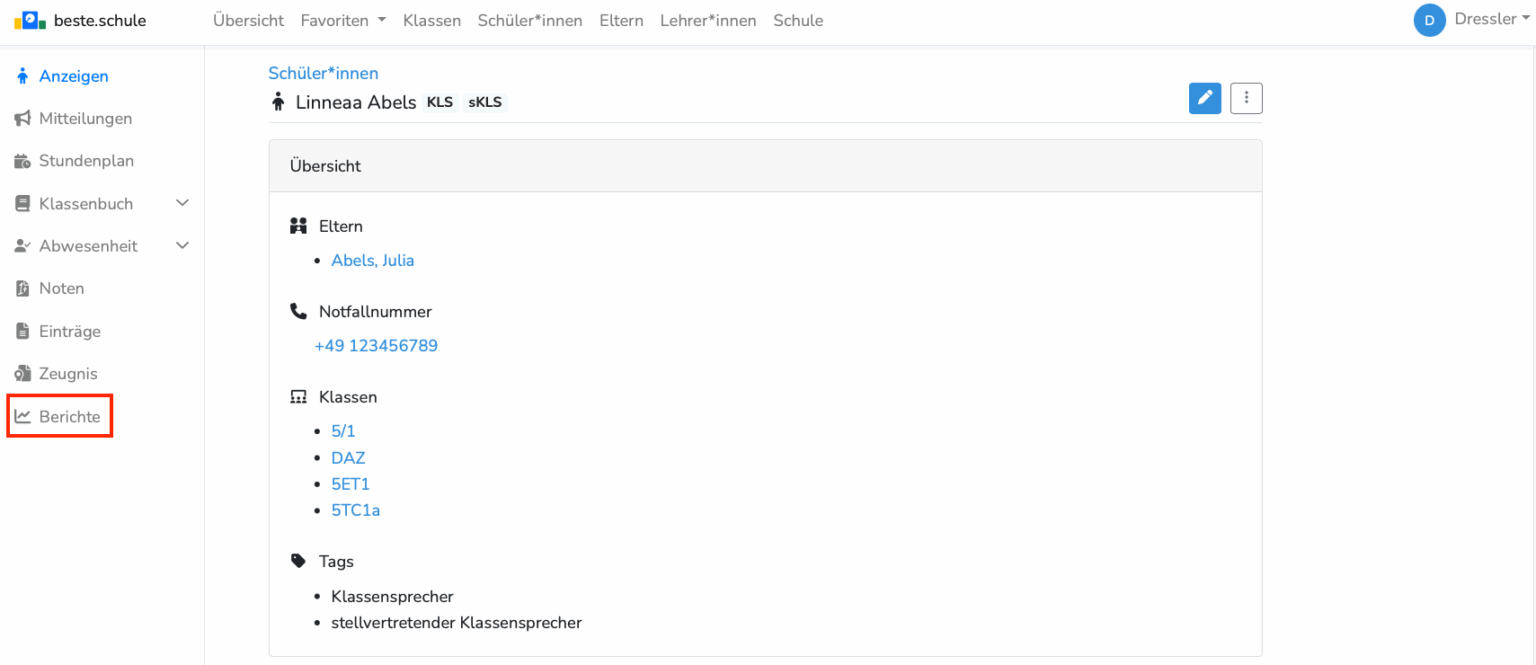Open Lehrer*innen in top navigation

pos(708,21)
